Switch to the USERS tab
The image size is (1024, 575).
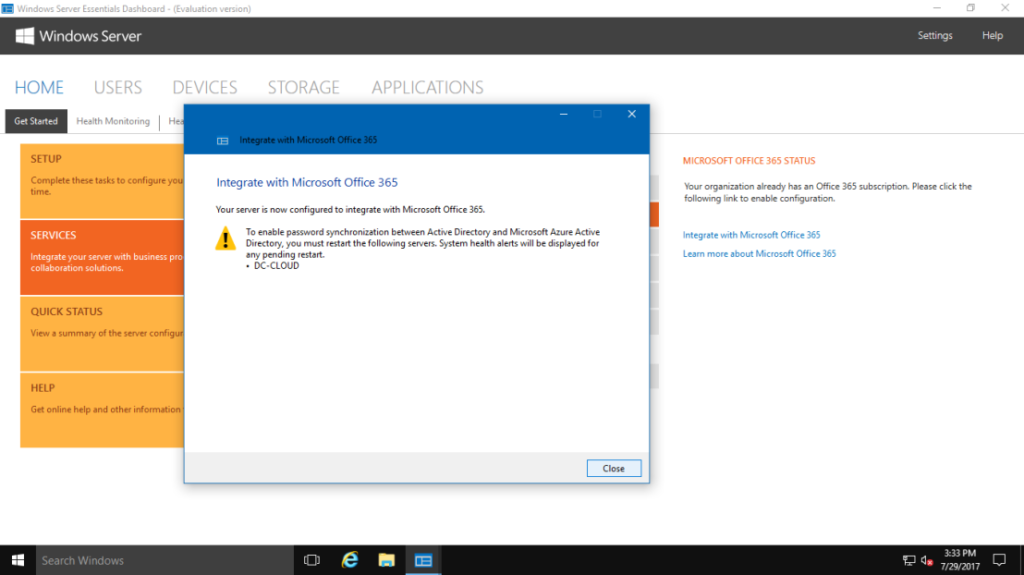coord(118,88)
